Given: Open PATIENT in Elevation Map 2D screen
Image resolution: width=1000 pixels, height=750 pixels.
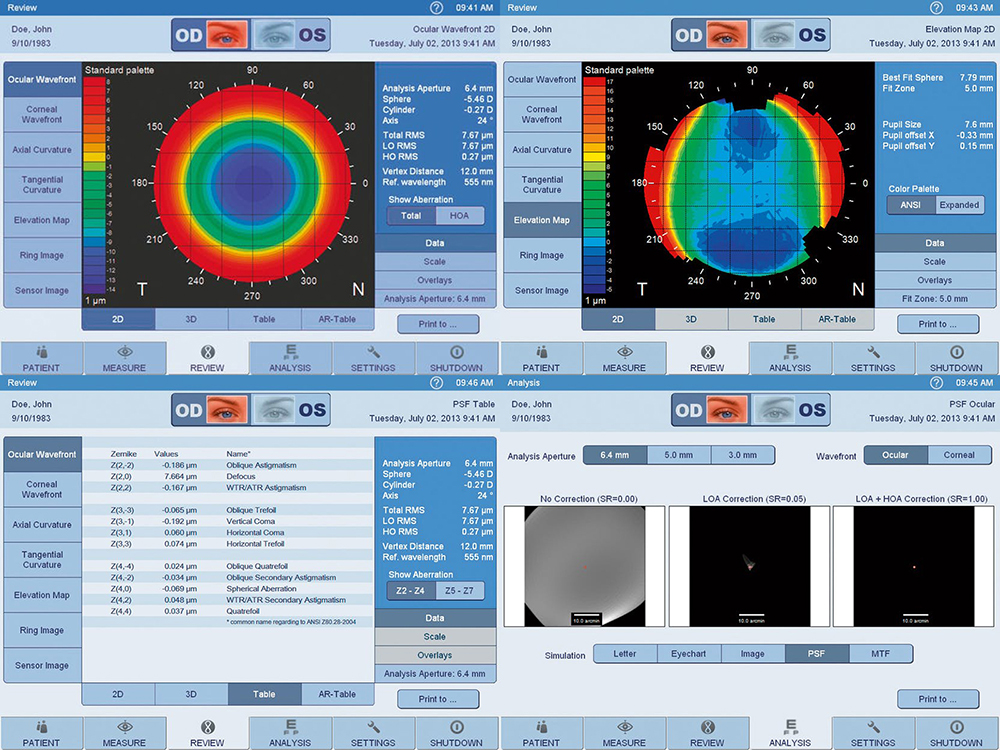Looking at the screenshot, I should point(541,358).
